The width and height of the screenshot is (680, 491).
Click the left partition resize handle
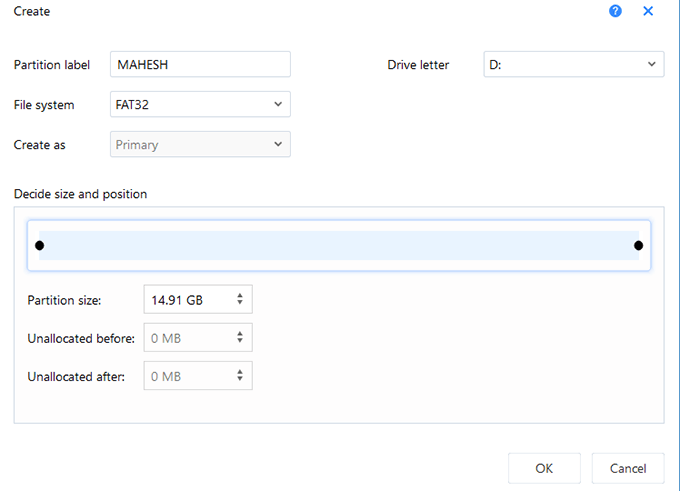[39, 245]
